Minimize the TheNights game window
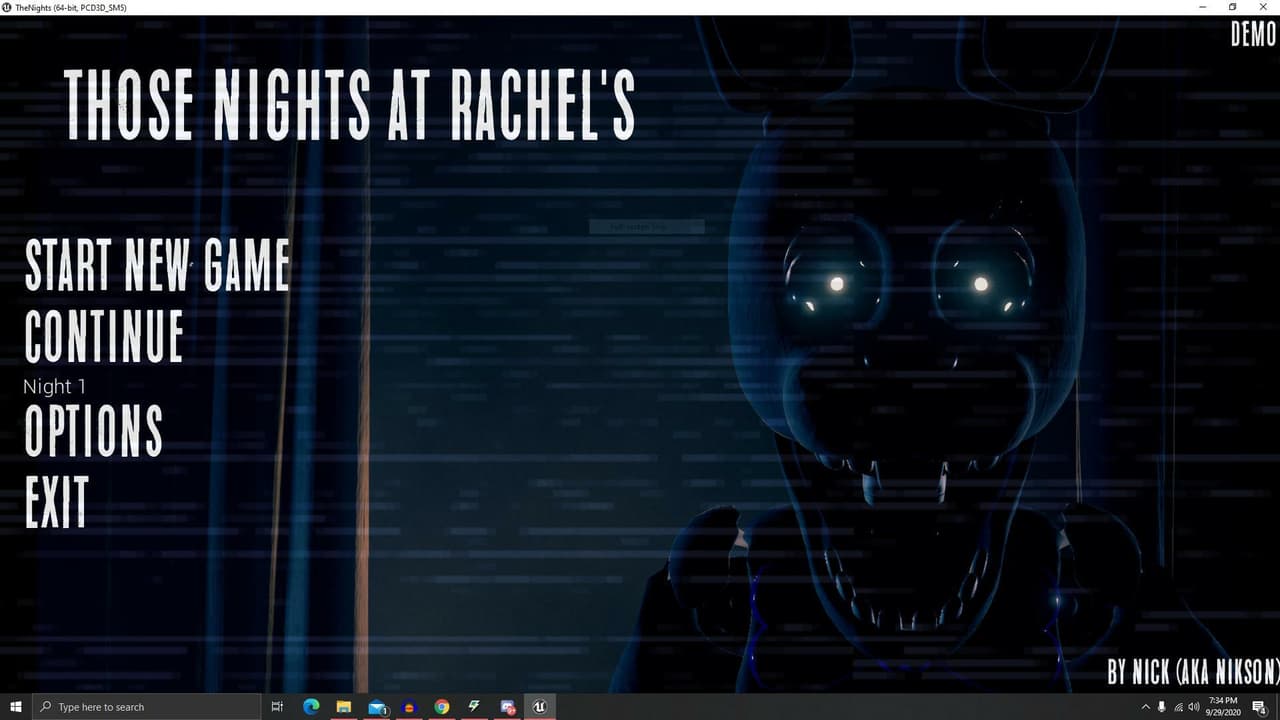The height and width of the screenshot is (720, 1280). [x=1203, y=7]
